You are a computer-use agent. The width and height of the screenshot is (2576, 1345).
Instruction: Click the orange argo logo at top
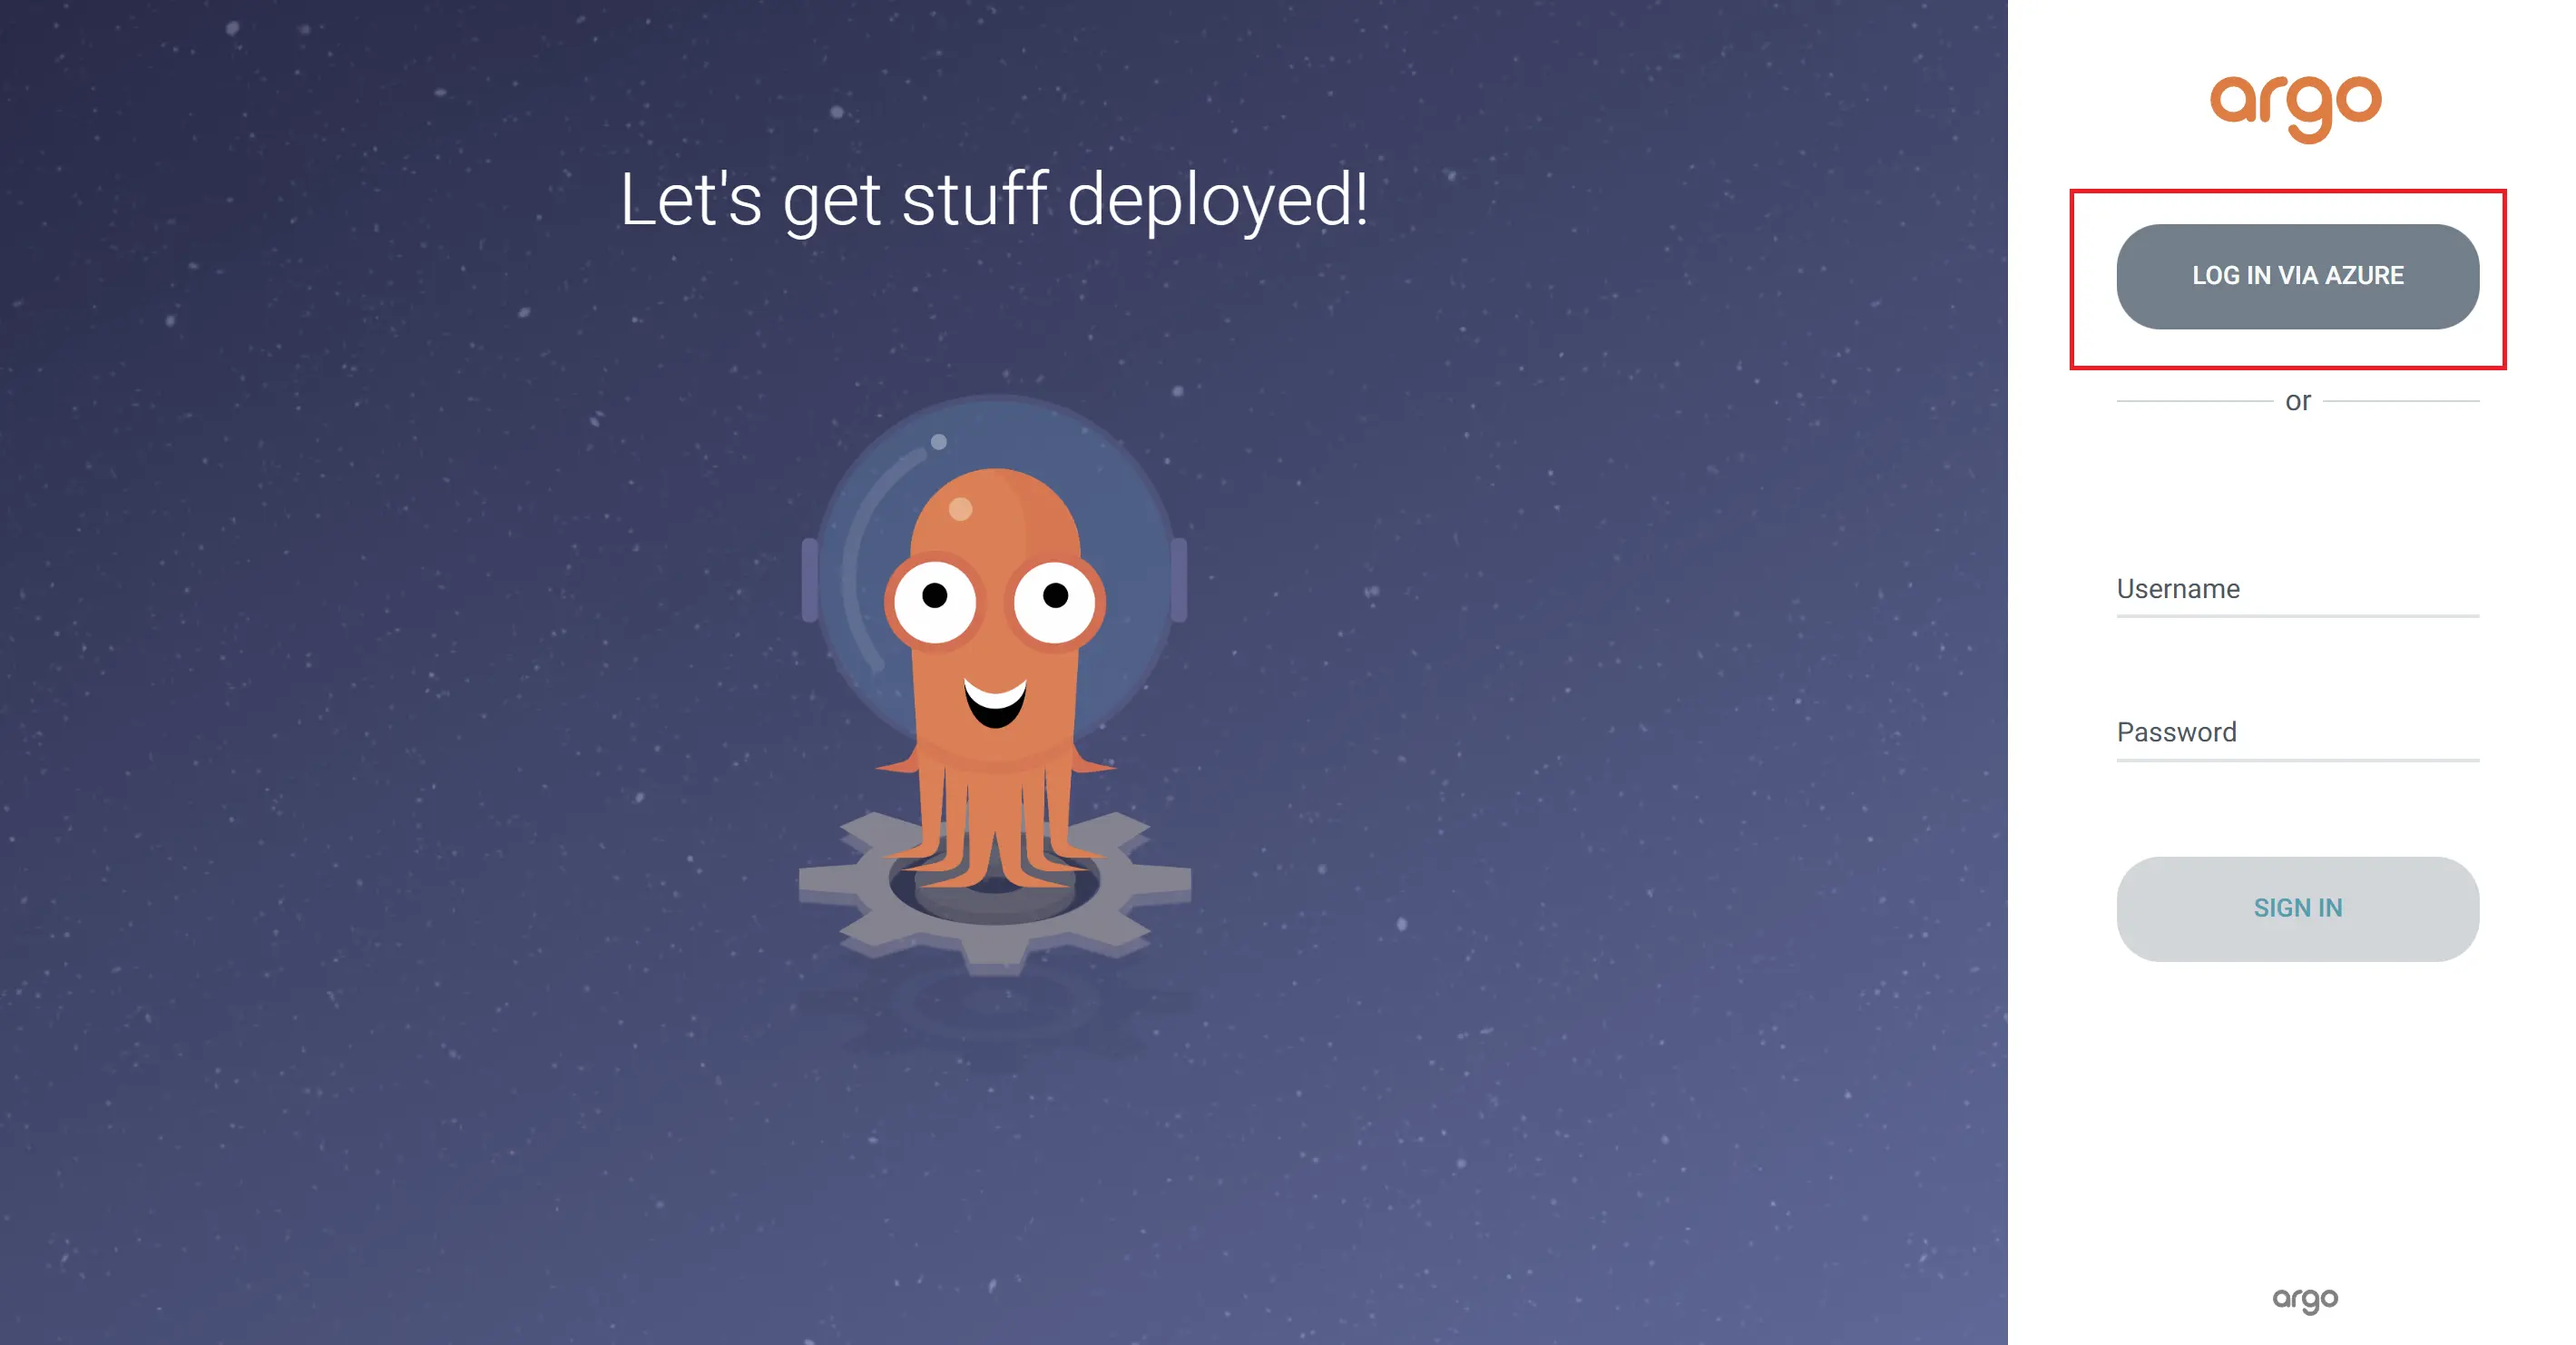[x=2295, y=108]
